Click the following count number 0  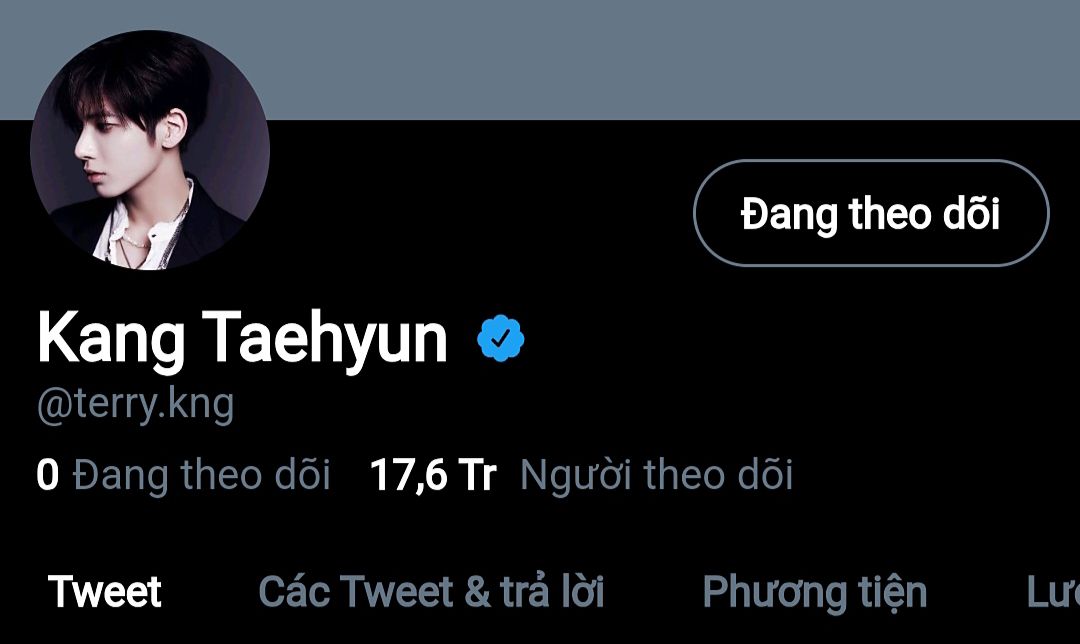pyautogui.click(x=48, y=475)
